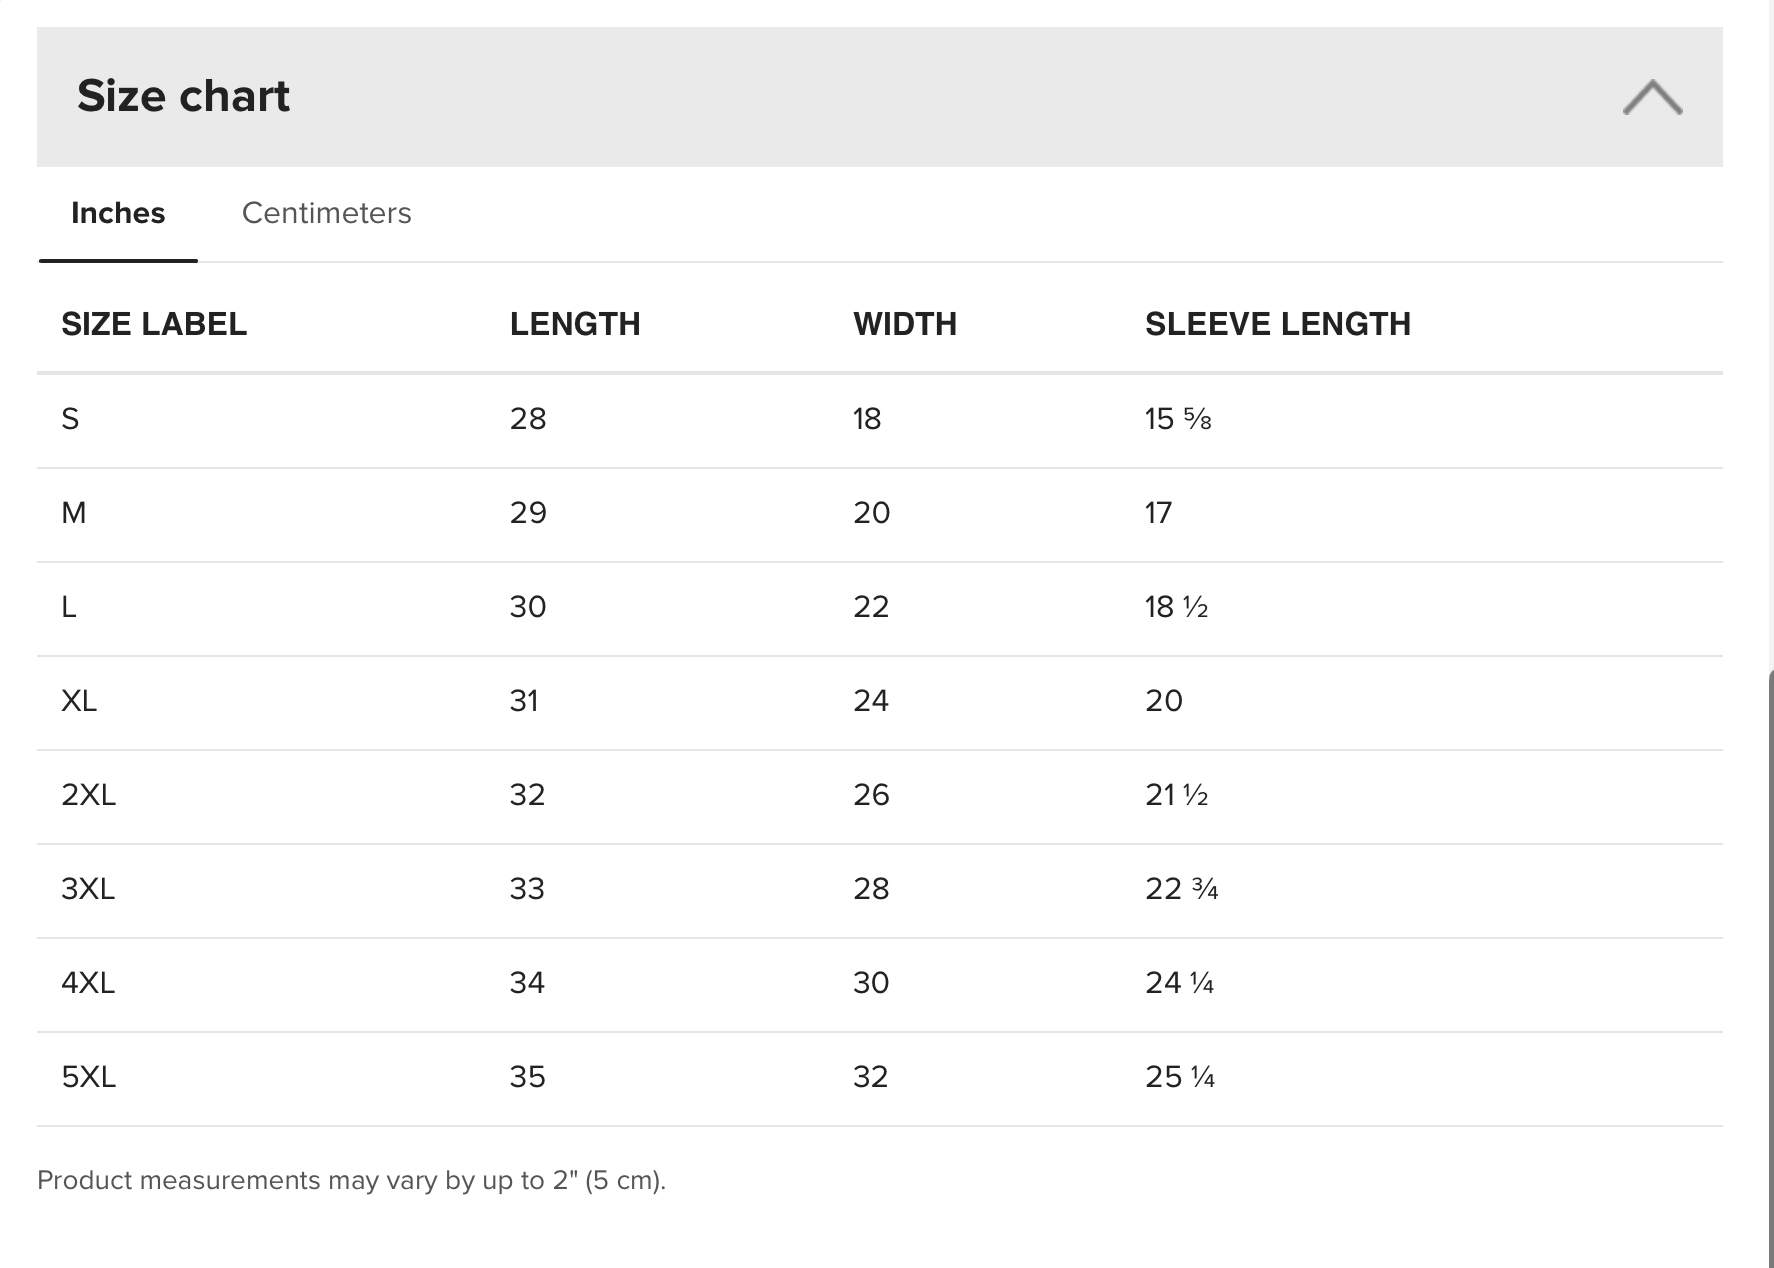Click the Size chart header title
The height and width of the screenshot is (1268, 1774).
pos(183,96)
